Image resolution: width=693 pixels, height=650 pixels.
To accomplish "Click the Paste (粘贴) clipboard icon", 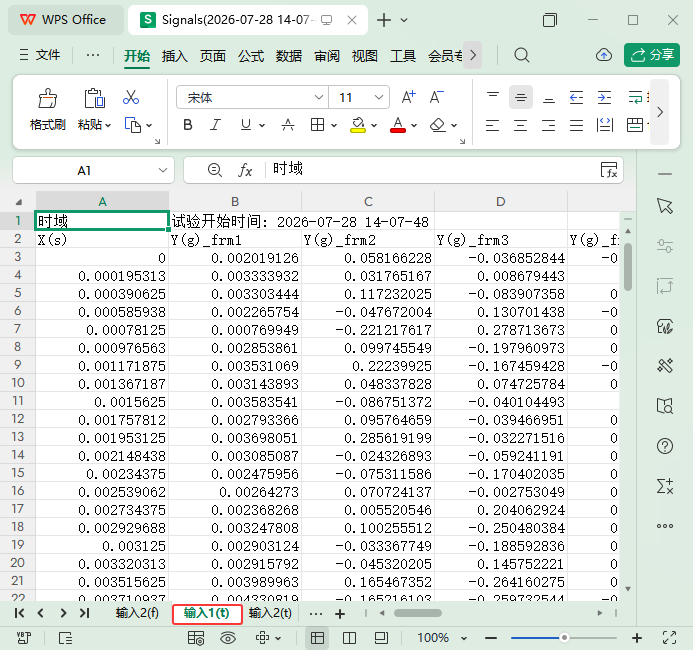I will click(x=94, y=98).
